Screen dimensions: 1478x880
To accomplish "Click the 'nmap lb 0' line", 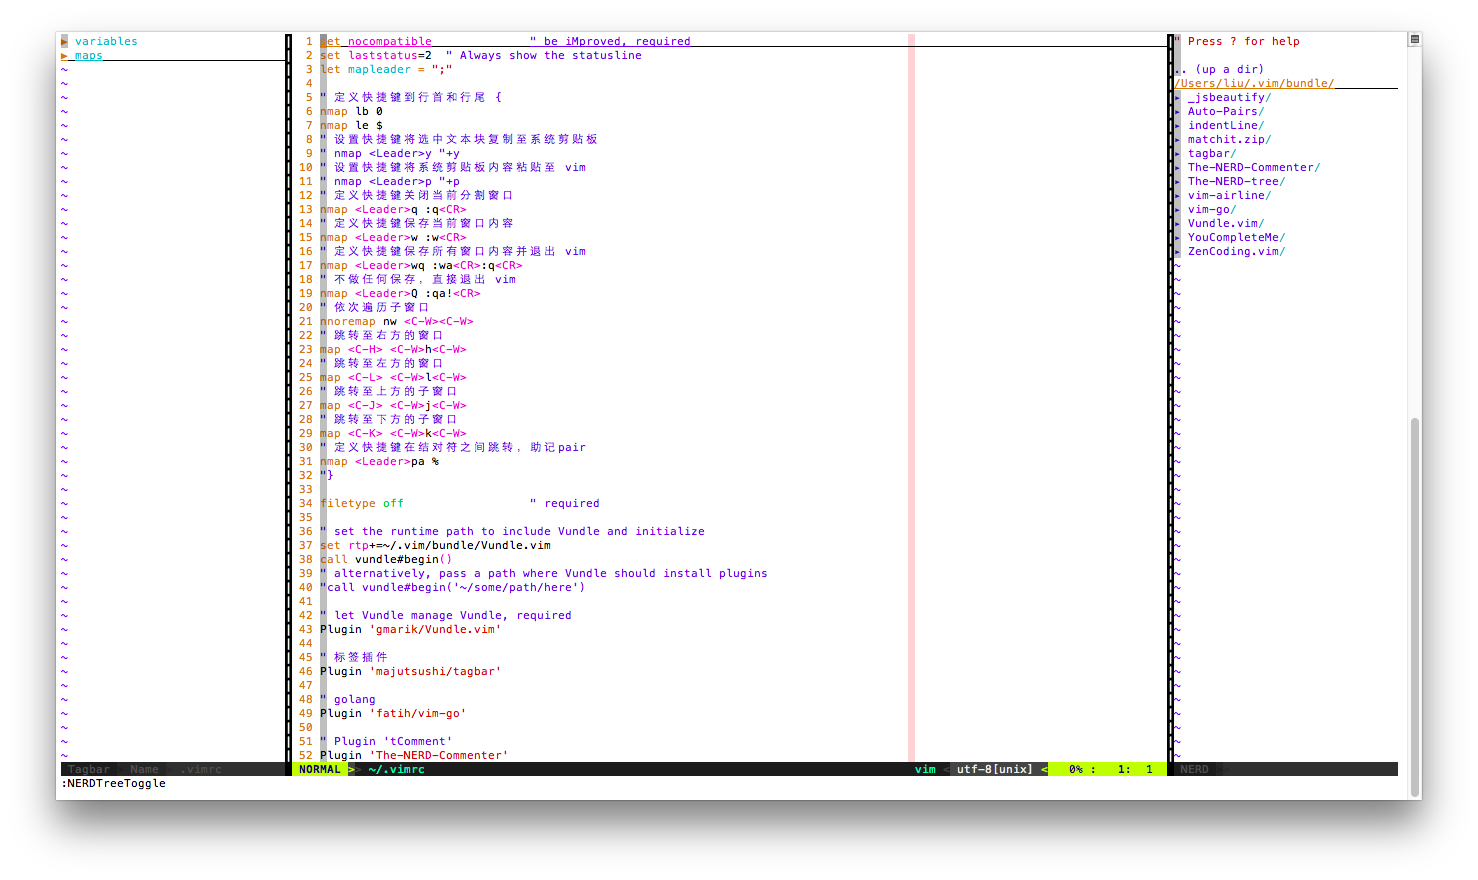I will pyautogui.click(x=351, y=112).
